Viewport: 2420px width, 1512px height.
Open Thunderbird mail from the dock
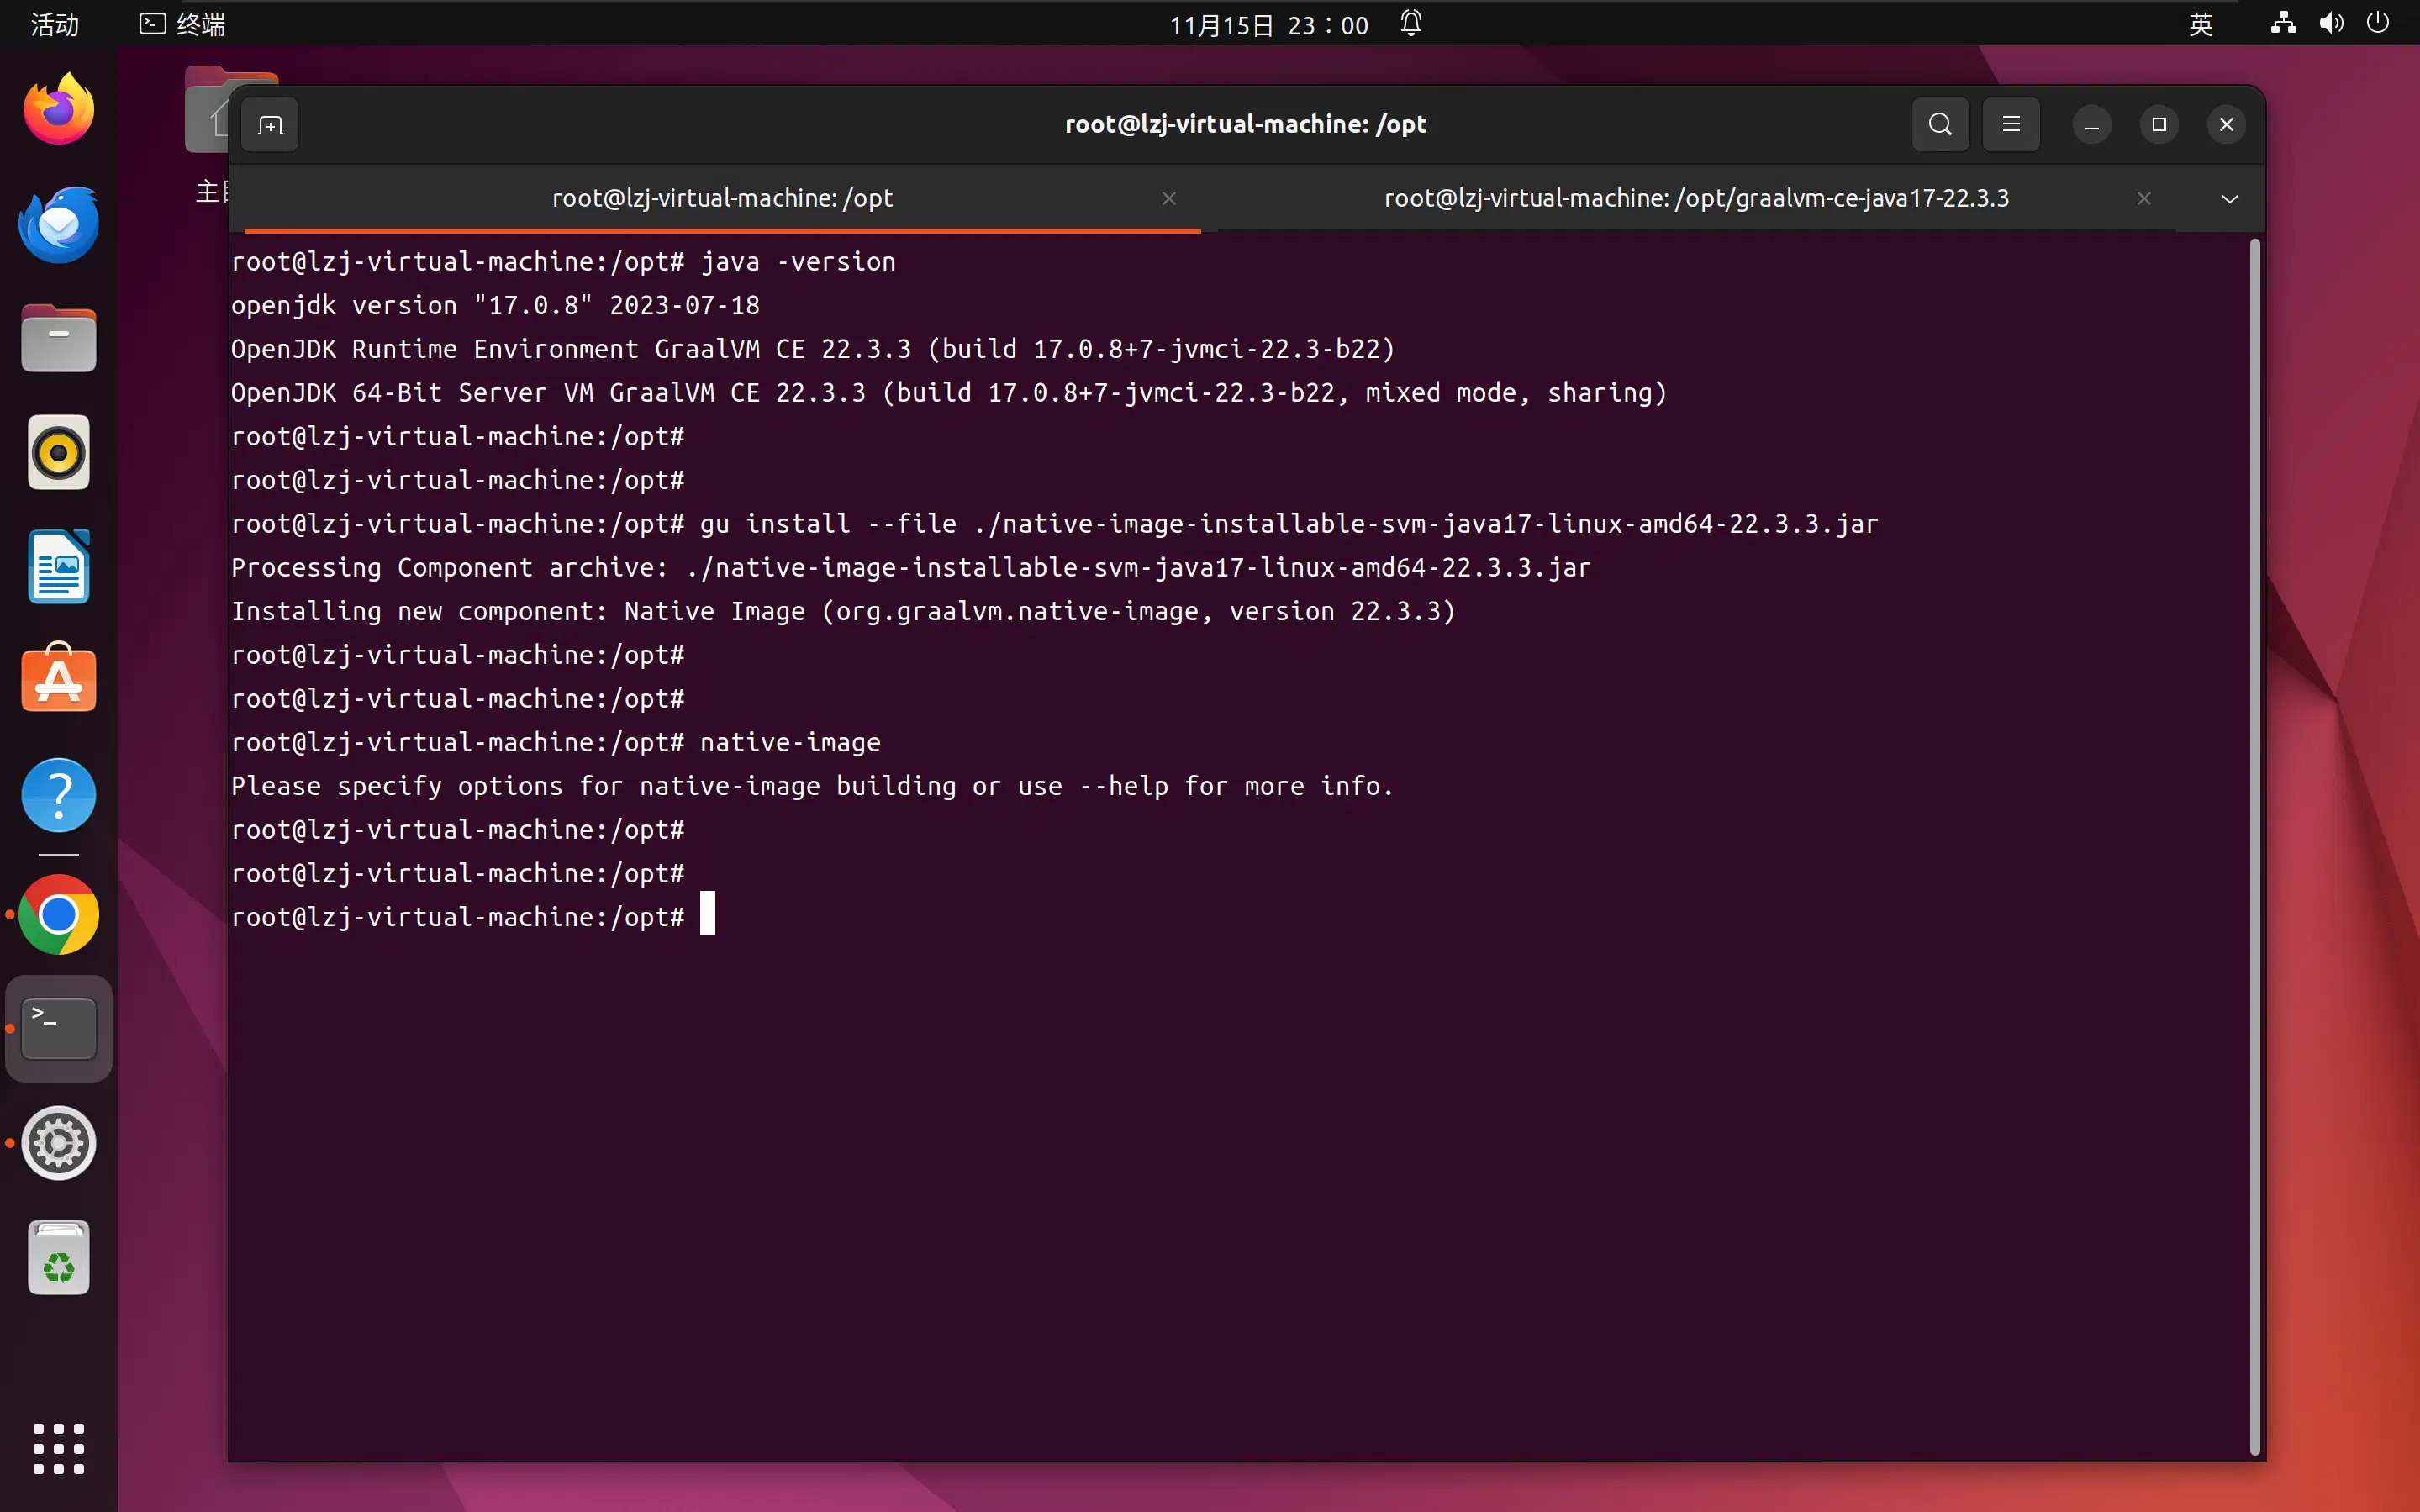click(x=59, y=225)
